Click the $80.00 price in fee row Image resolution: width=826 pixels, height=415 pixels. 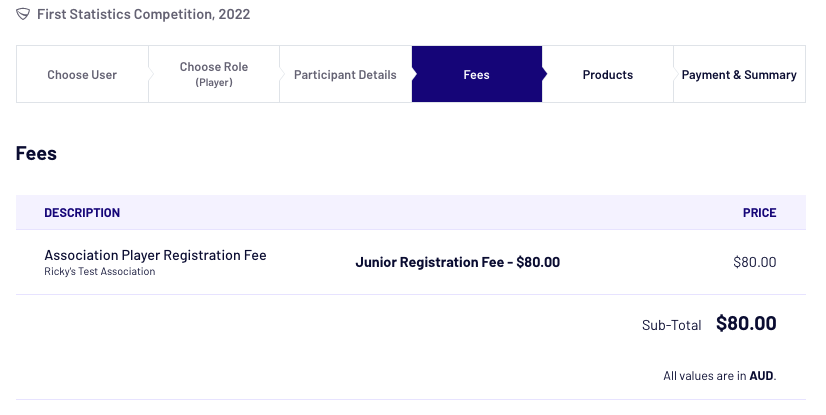coord(754,263)
